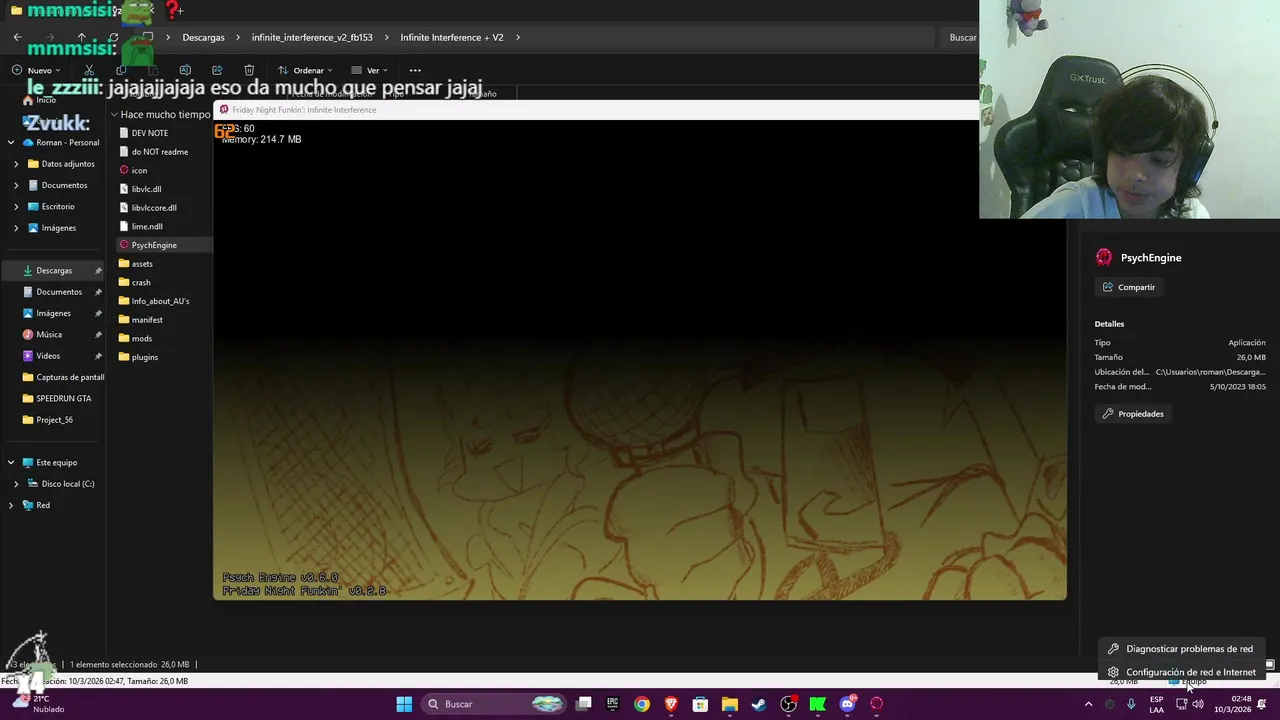Delete the selected PsychEngine file
The width and height of the screenshot is (1280, 720).
(x=249, y=70)
